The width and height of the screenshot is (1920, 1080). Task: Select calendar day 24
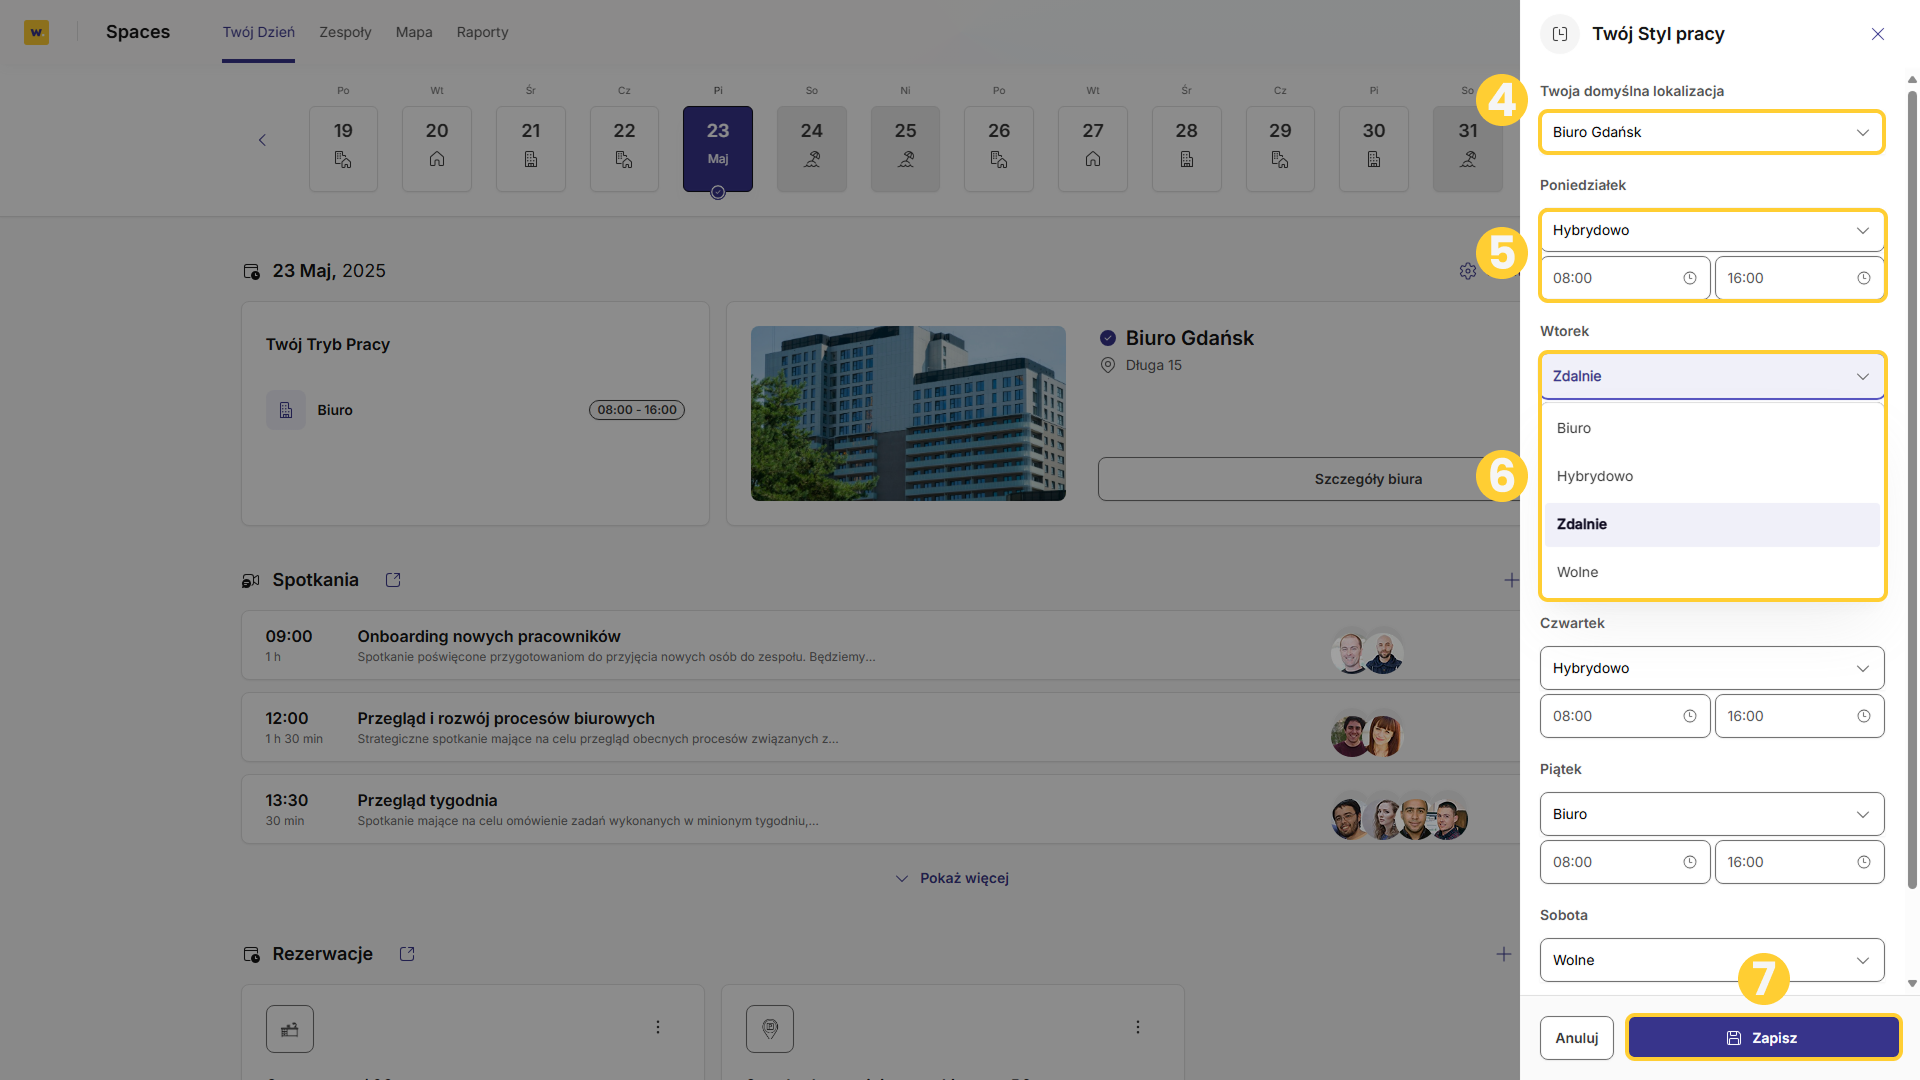pos(812,148)
